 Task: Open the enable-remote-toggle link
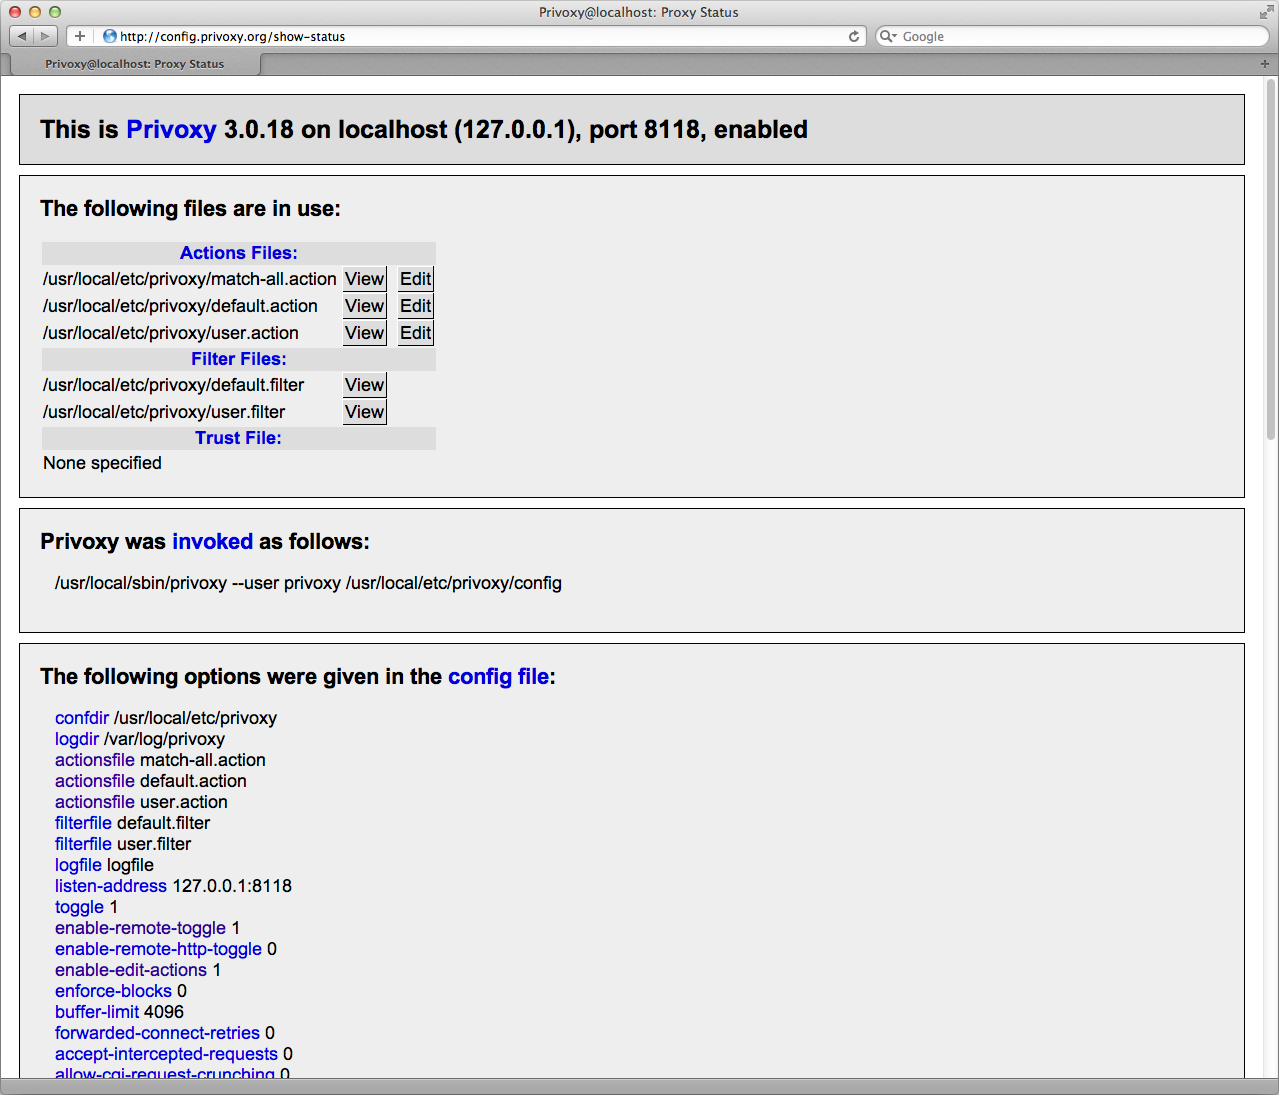click(140, 928)
